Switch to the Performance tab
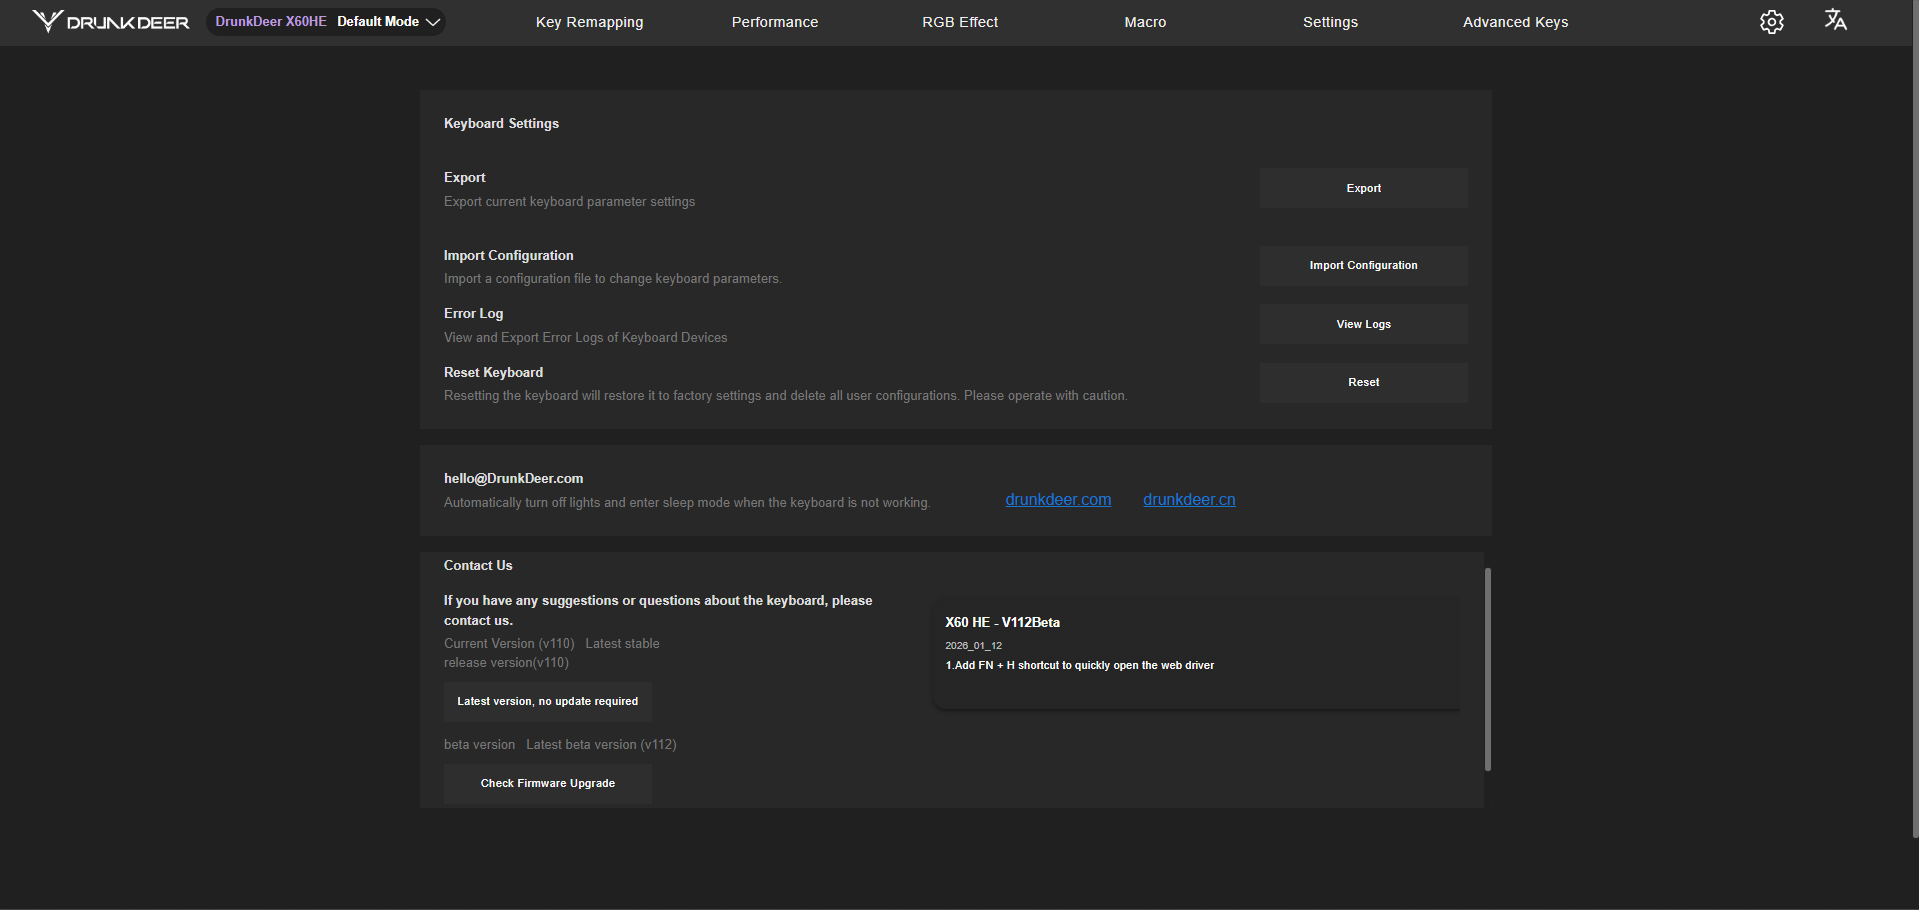Screen dimensions: 1919x910 click(x=774, y=22)
